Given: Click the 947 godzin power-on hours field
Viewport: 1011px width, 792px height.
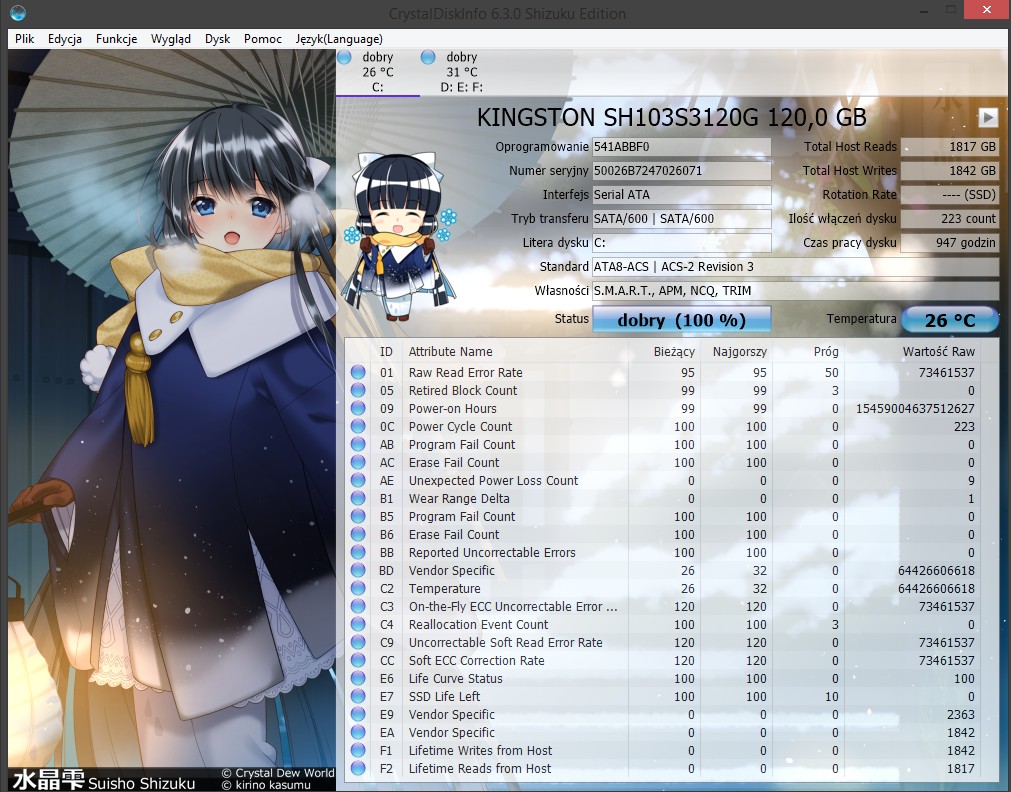Looking at the screenshot, I should pos(950,243).
